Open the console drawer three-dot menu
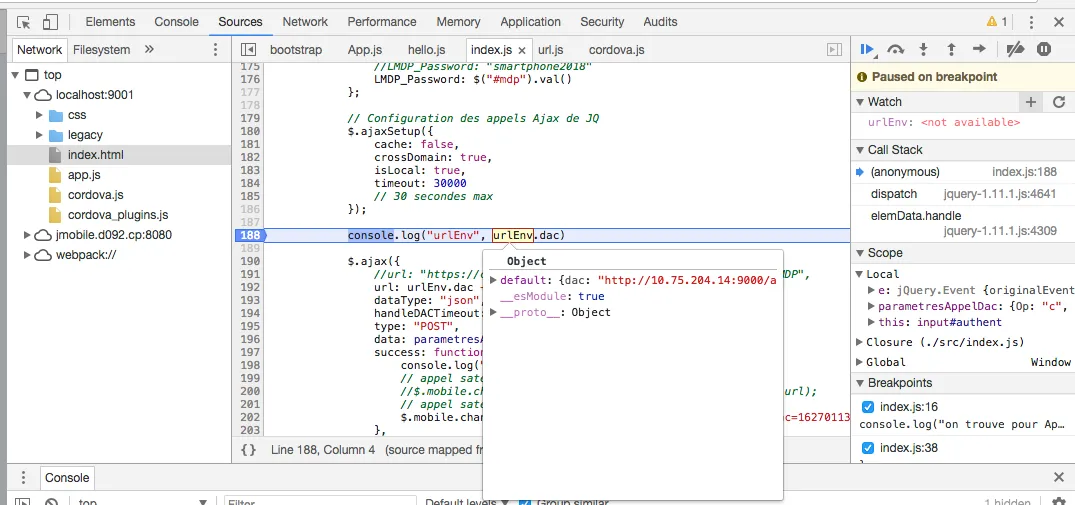1075x505 pixels. coord(23,478)
